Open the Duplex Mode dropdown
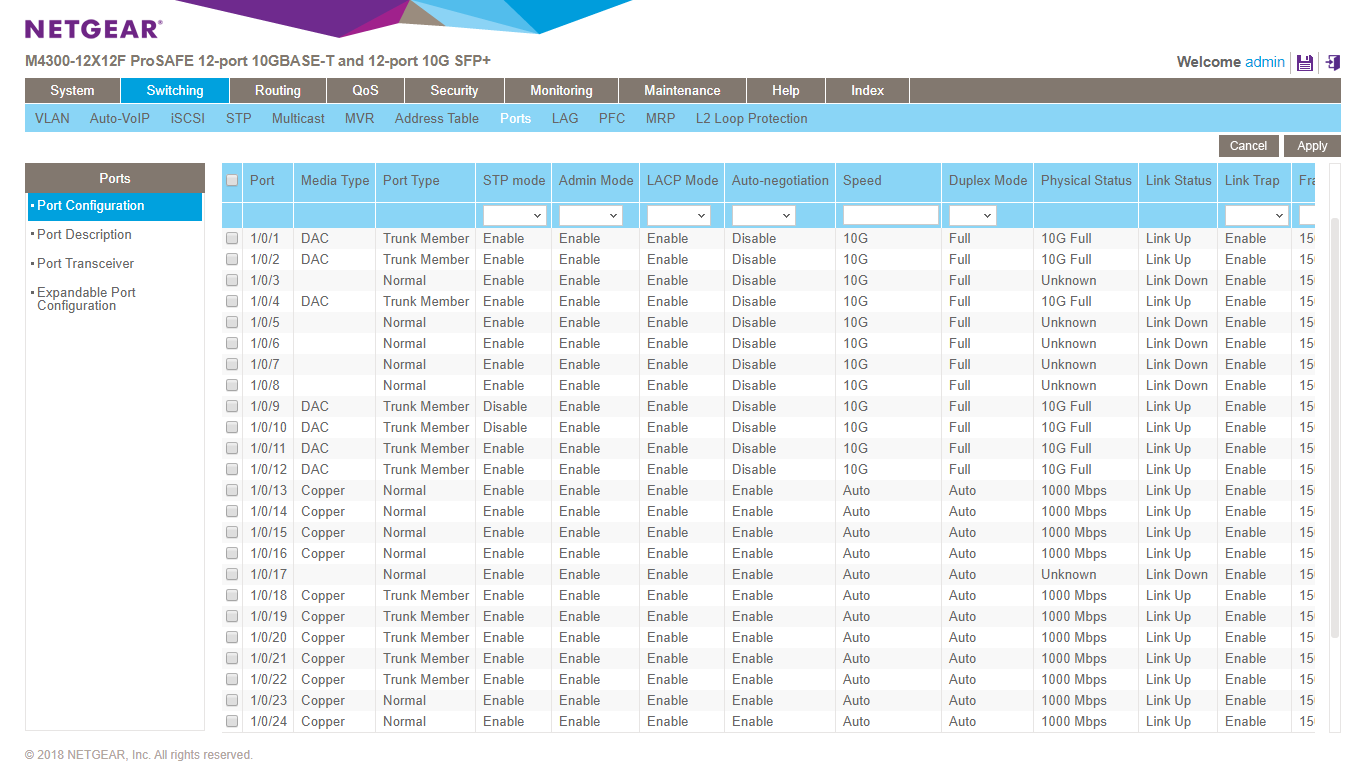Screen dimensions: 1366x768 pos(973,215)
